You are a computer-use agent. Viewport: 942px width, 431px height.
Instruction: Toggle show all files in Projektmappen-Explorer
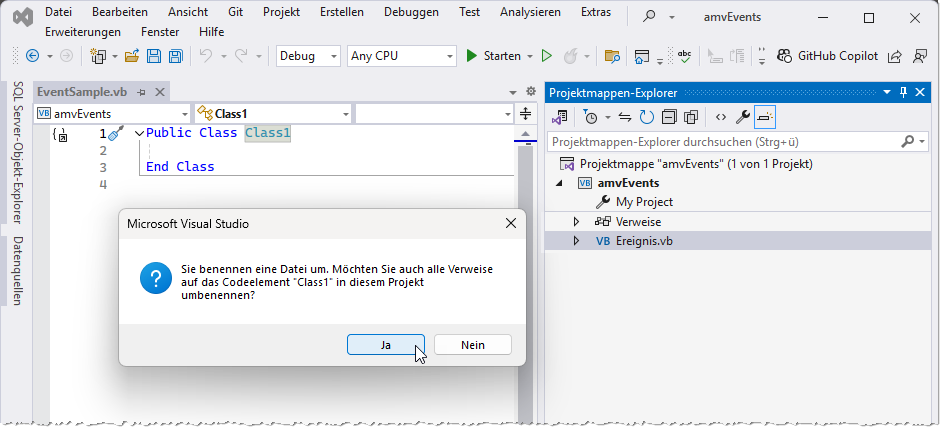pyautogui.click(x=691, y=117)
